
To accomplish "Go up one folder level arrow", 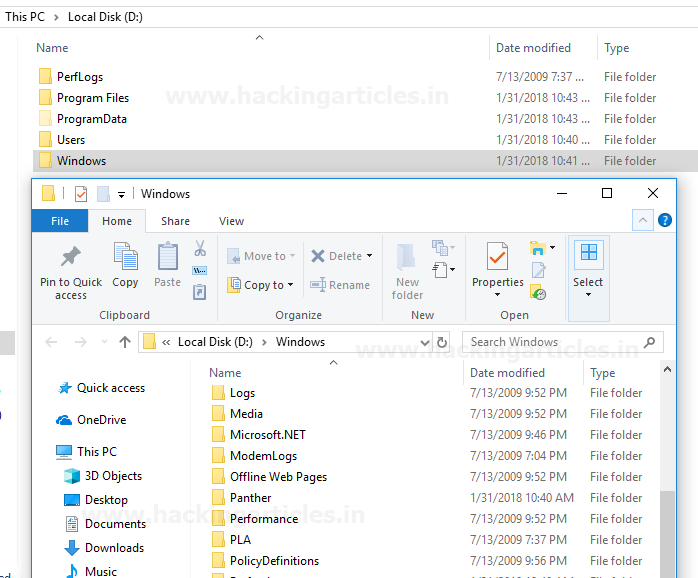I will 125,342.
